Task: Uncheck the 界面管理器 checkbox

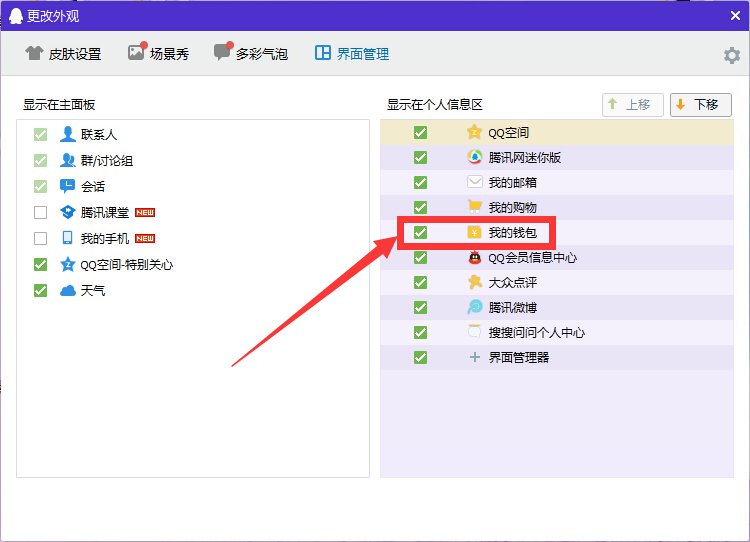Action: 420,357
